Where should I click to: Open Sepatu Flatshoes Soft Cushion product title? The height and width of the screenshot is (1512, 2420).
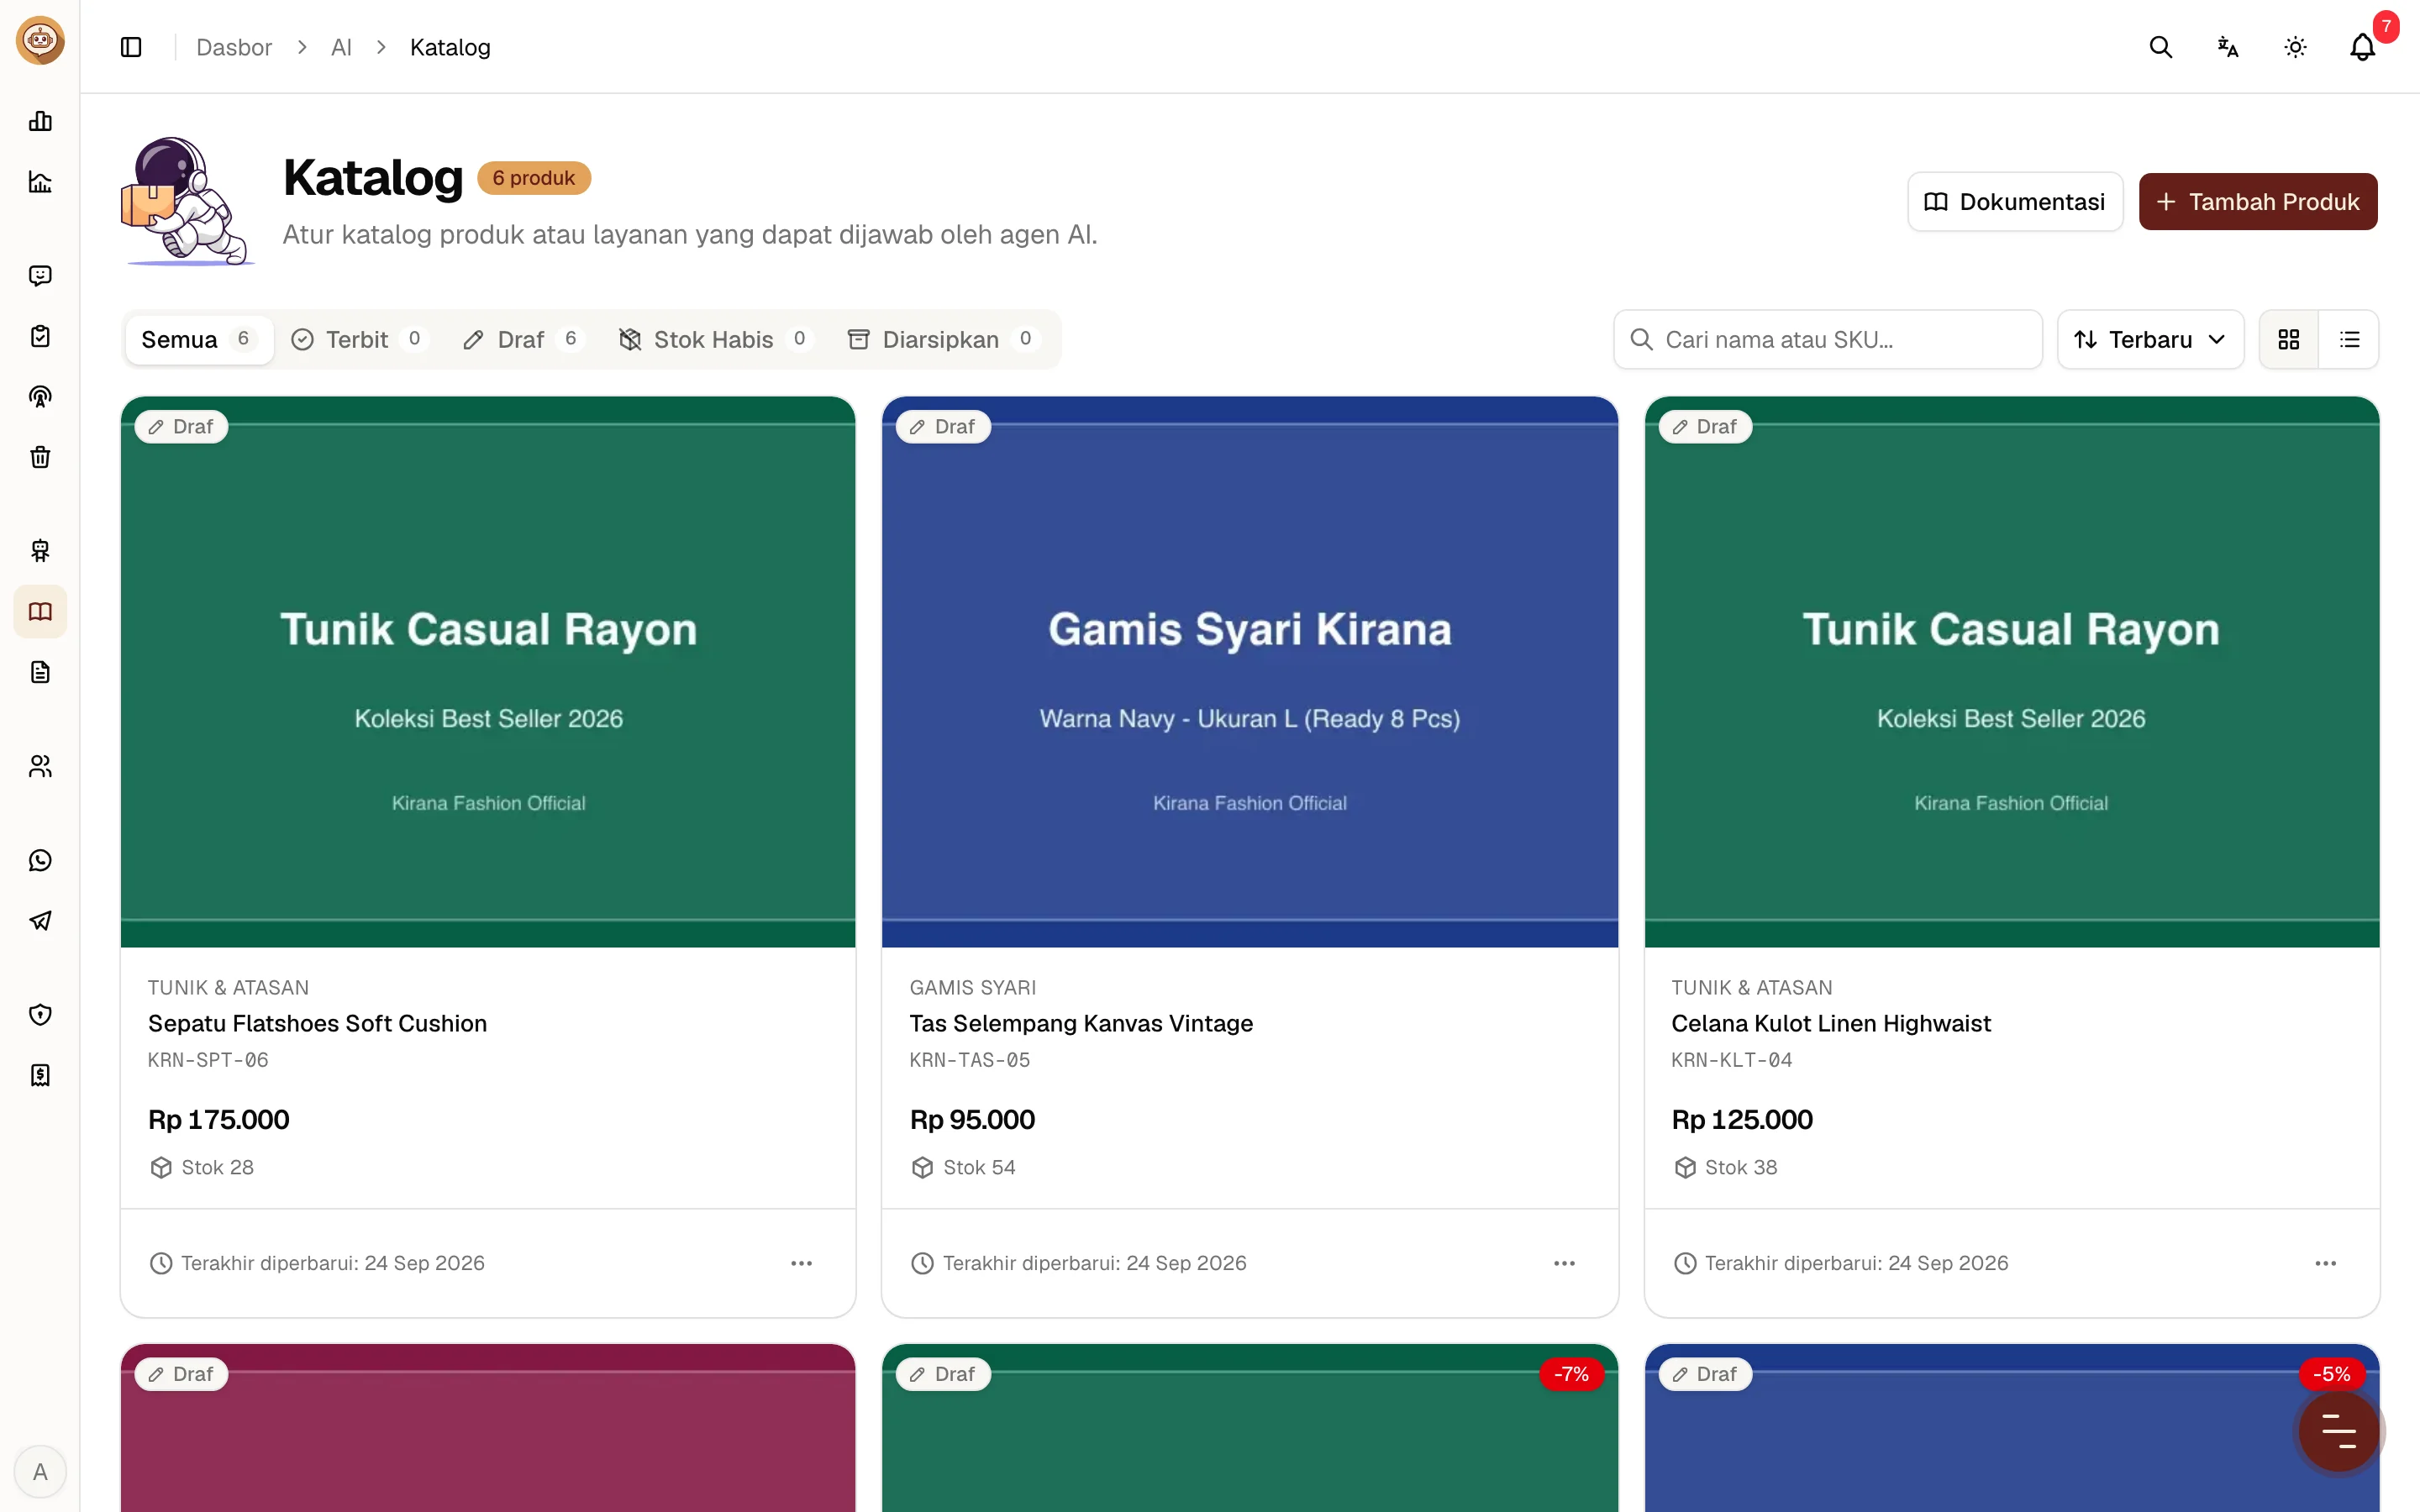[x=318, y=1023]
